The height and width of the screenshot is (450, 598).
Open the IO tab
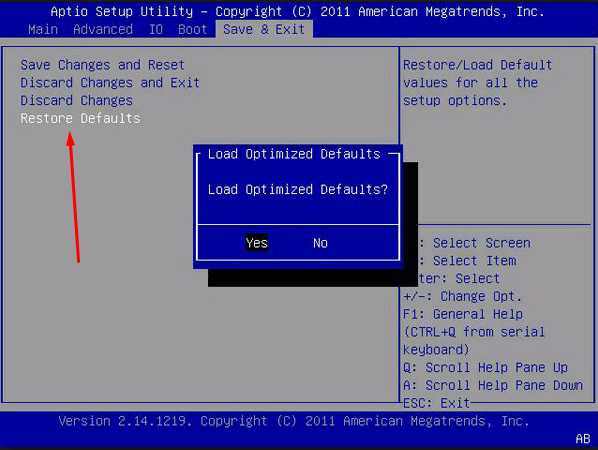pyautogui.click(x=156, y=29)
